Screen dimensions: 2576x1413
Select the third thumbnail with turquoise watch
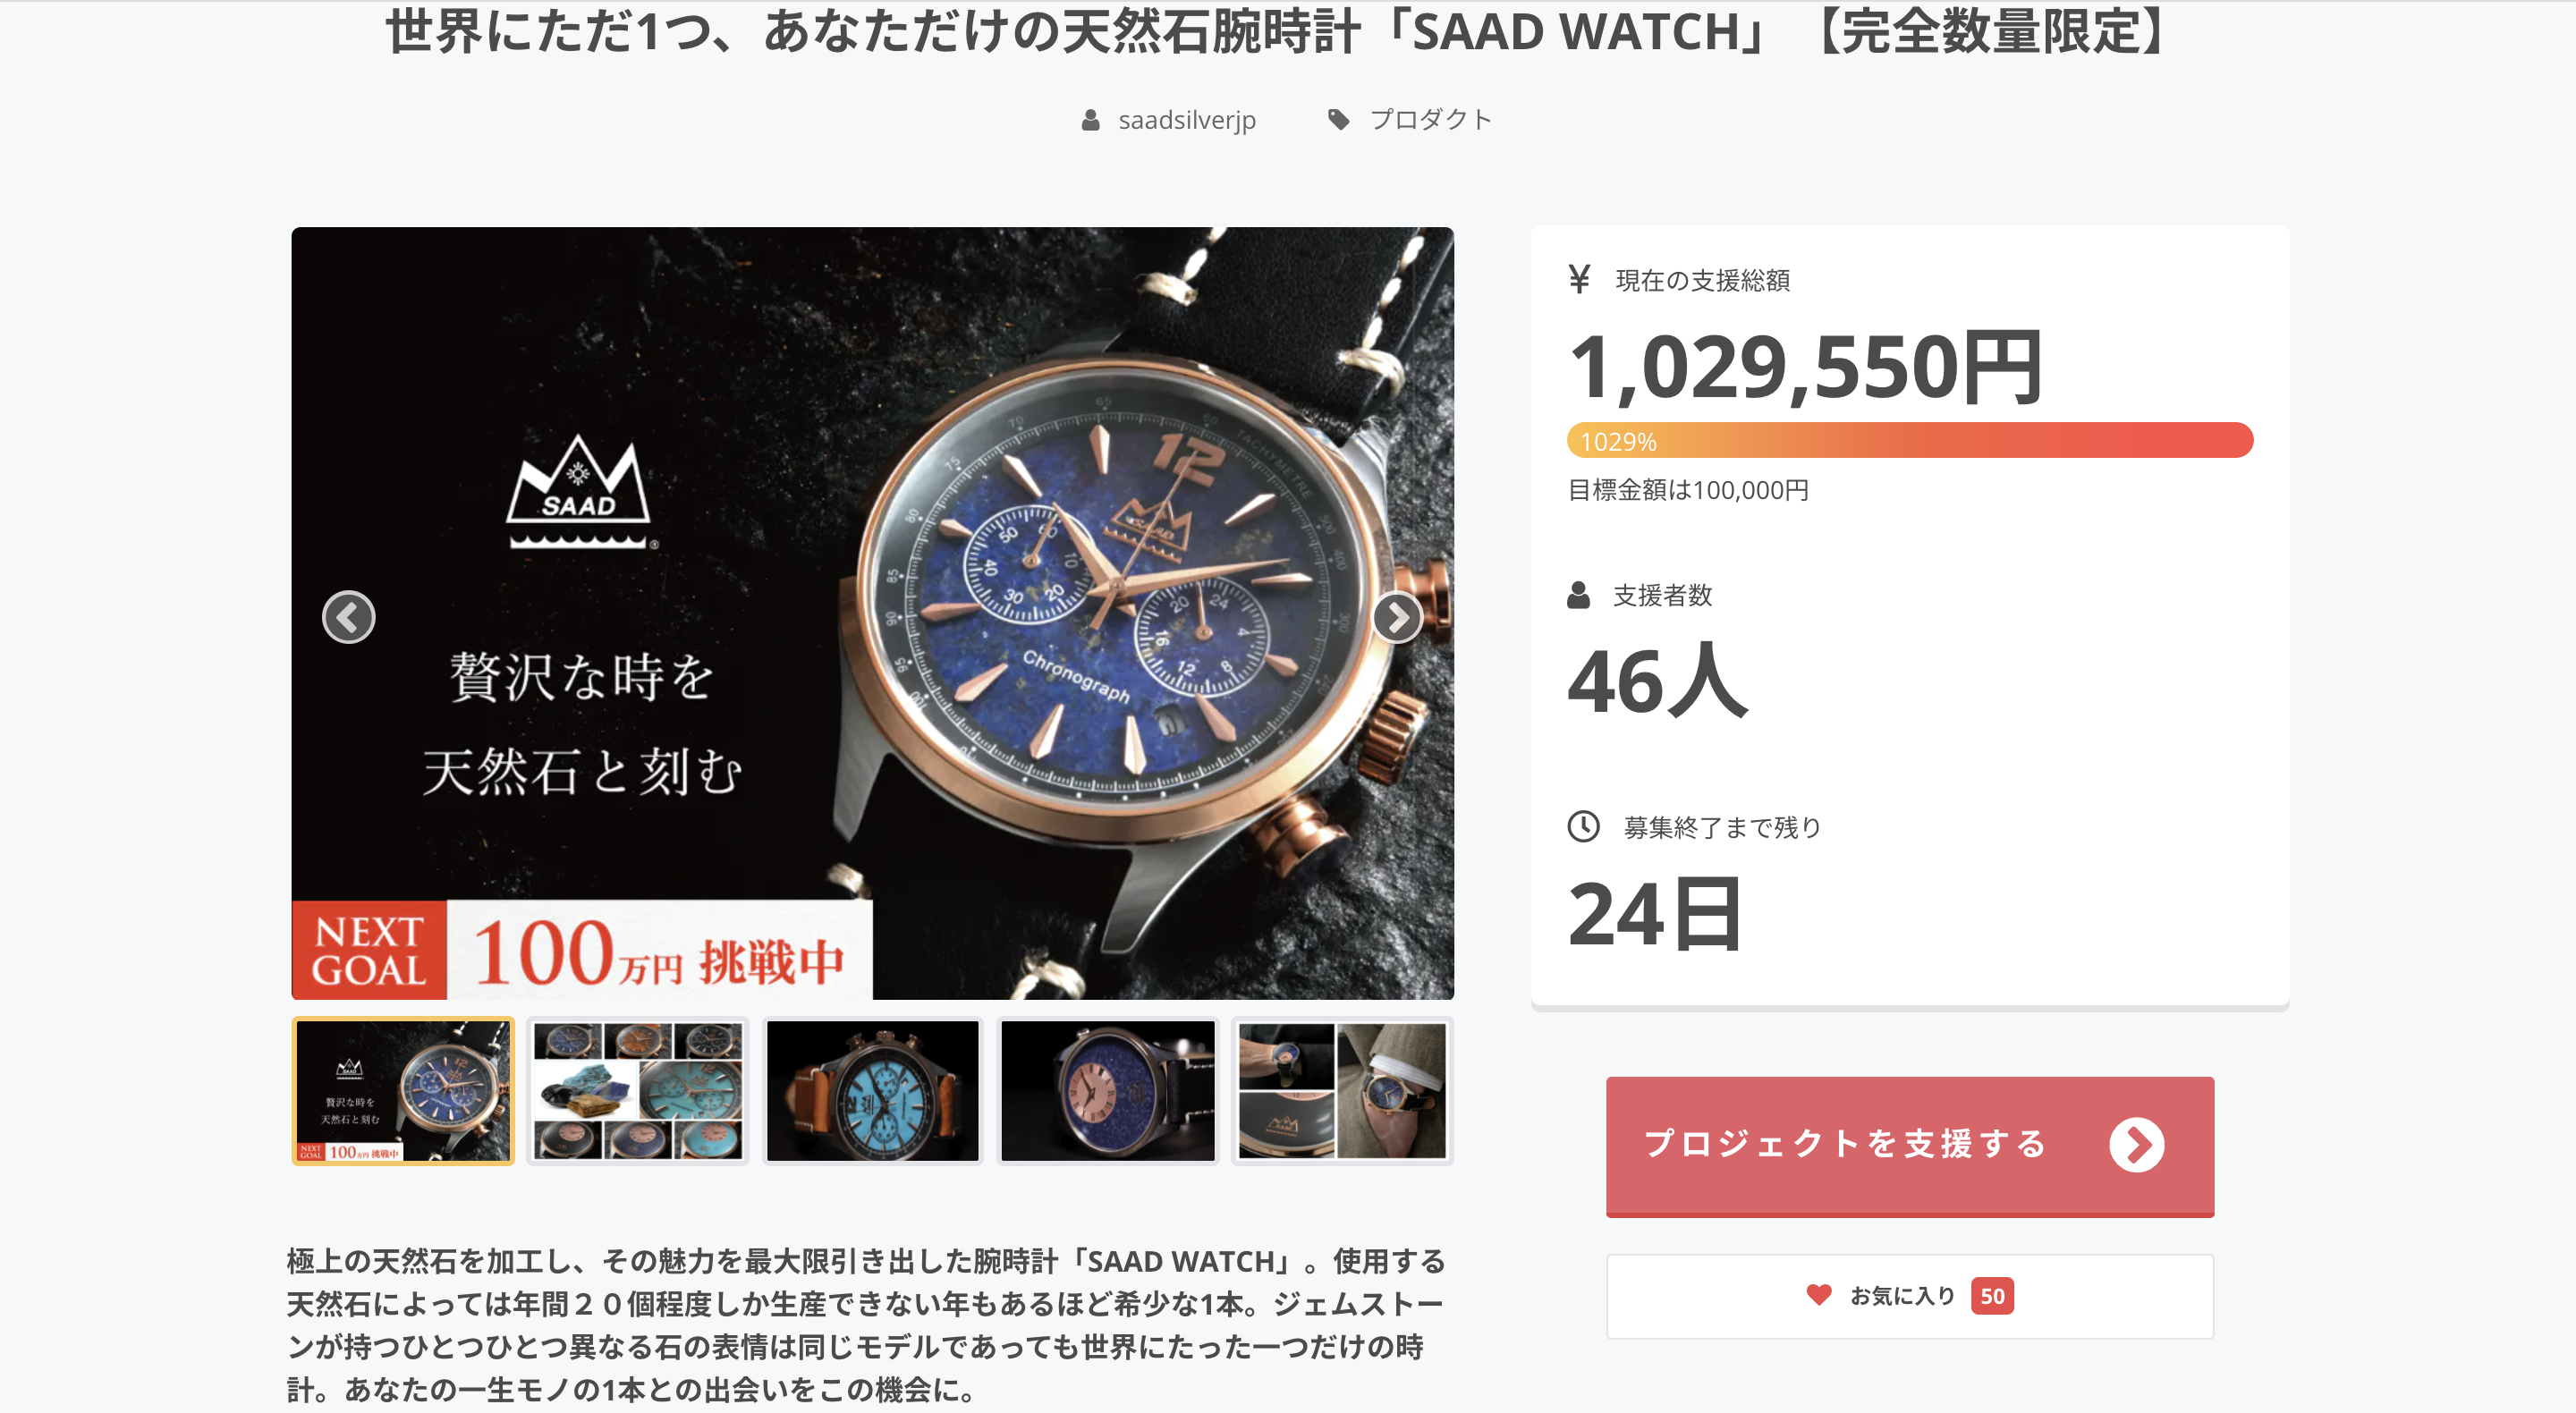[872, 1091]
